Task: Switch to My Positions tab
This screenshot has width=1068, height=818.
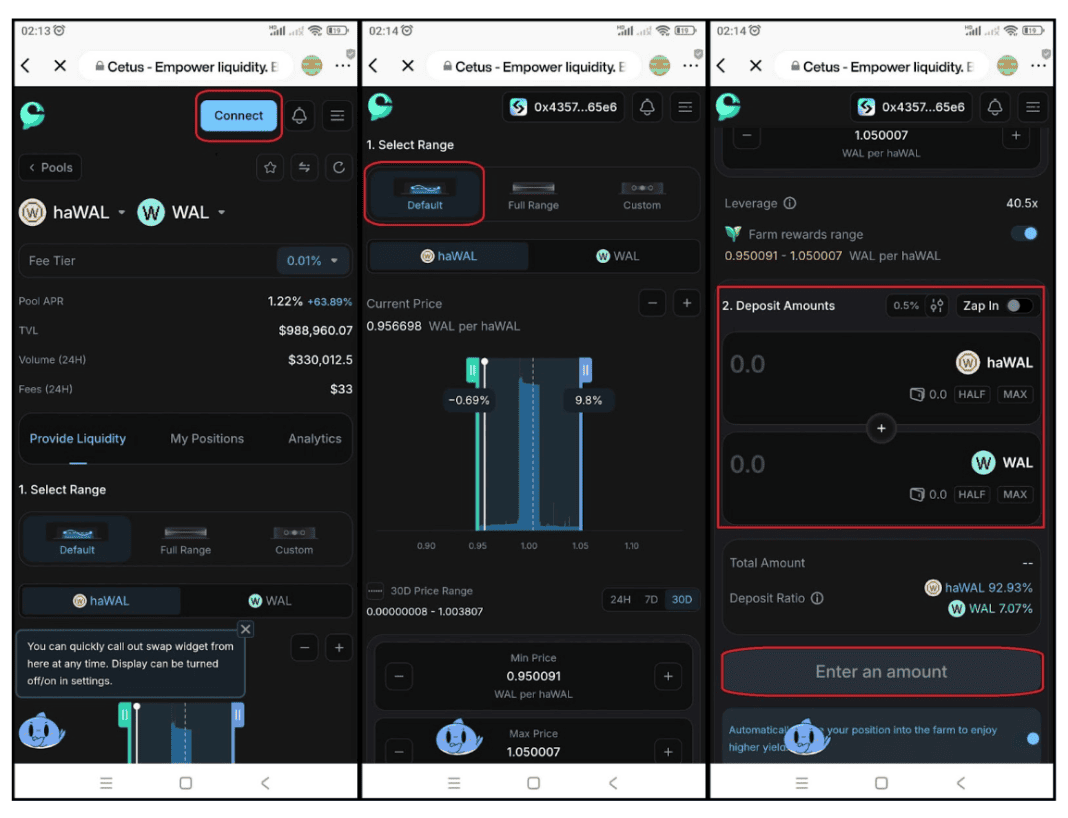Action: (207, 439)
